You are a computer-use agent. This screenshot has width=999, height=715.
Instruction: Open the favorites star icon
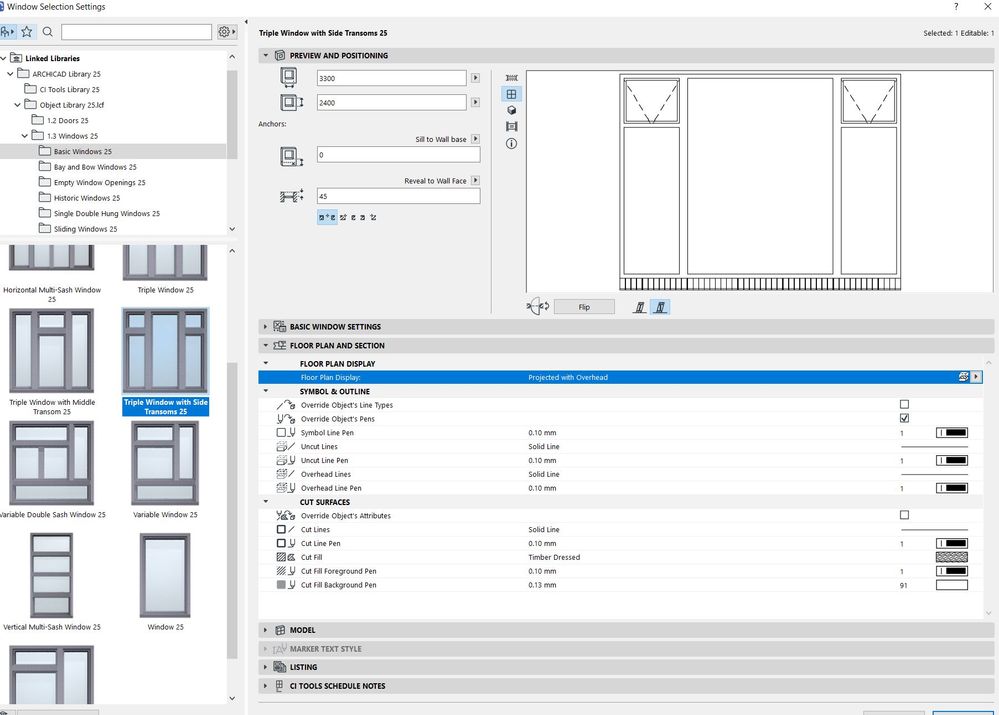[27, 32]
